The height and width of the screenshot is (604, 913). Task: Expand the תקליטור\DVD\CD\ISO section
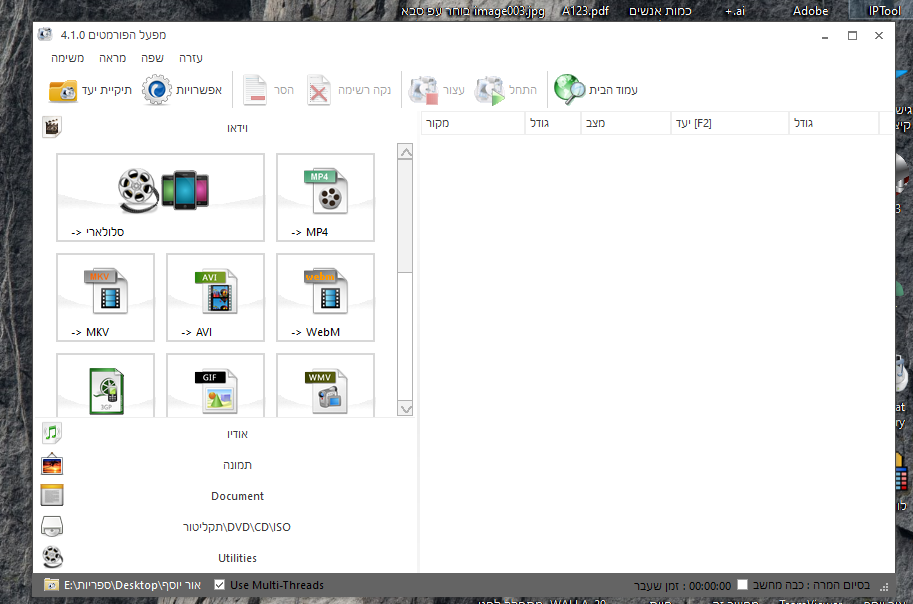237,527
